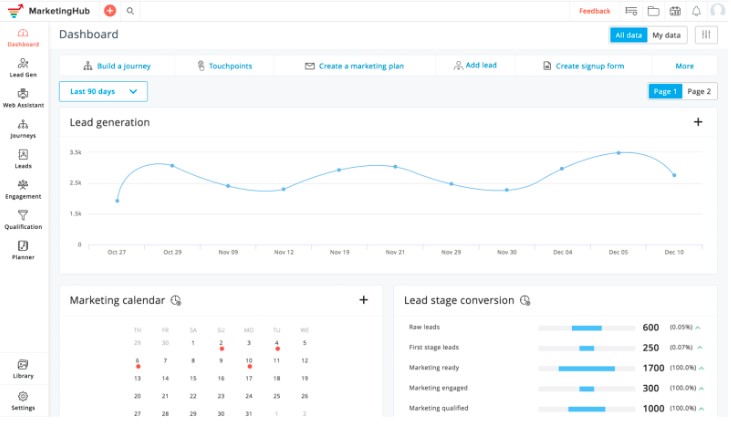Open Leads in sidebar

point(23,159)
